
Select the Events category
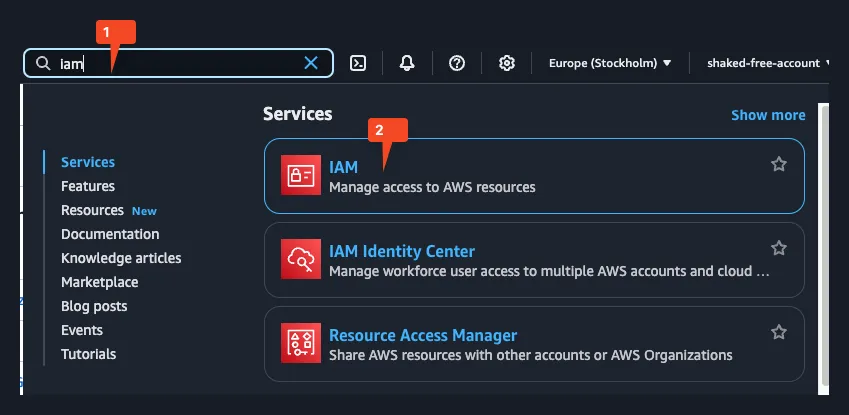pos(82,330)
